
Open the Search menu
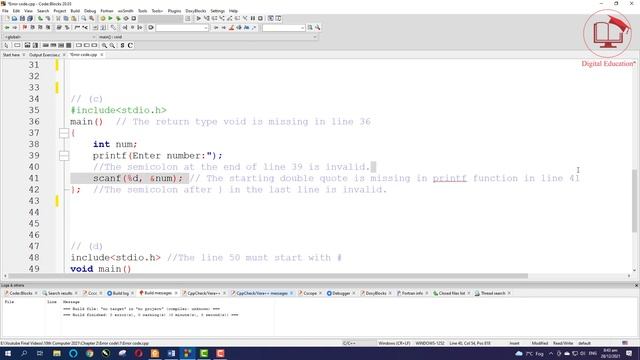coord(43,11)
